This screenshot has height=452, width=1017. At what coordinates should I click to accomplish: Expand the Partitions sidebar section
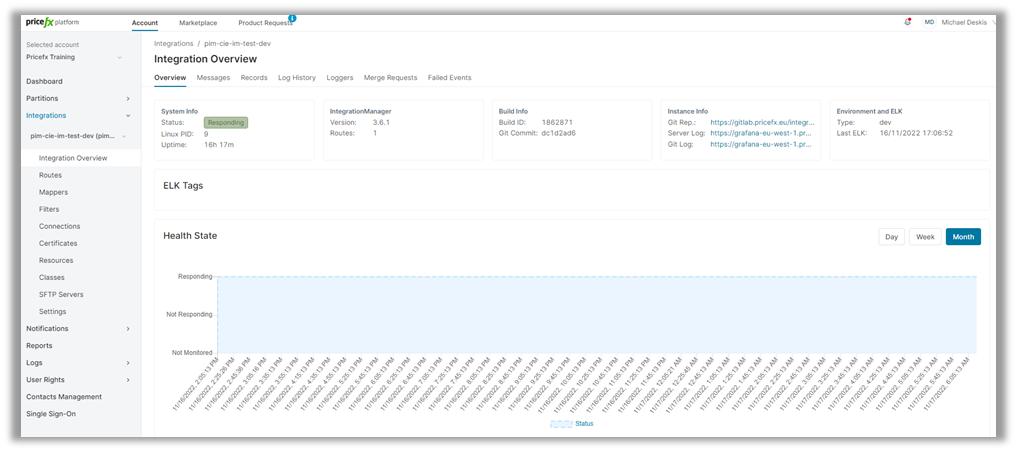point(127,99)
